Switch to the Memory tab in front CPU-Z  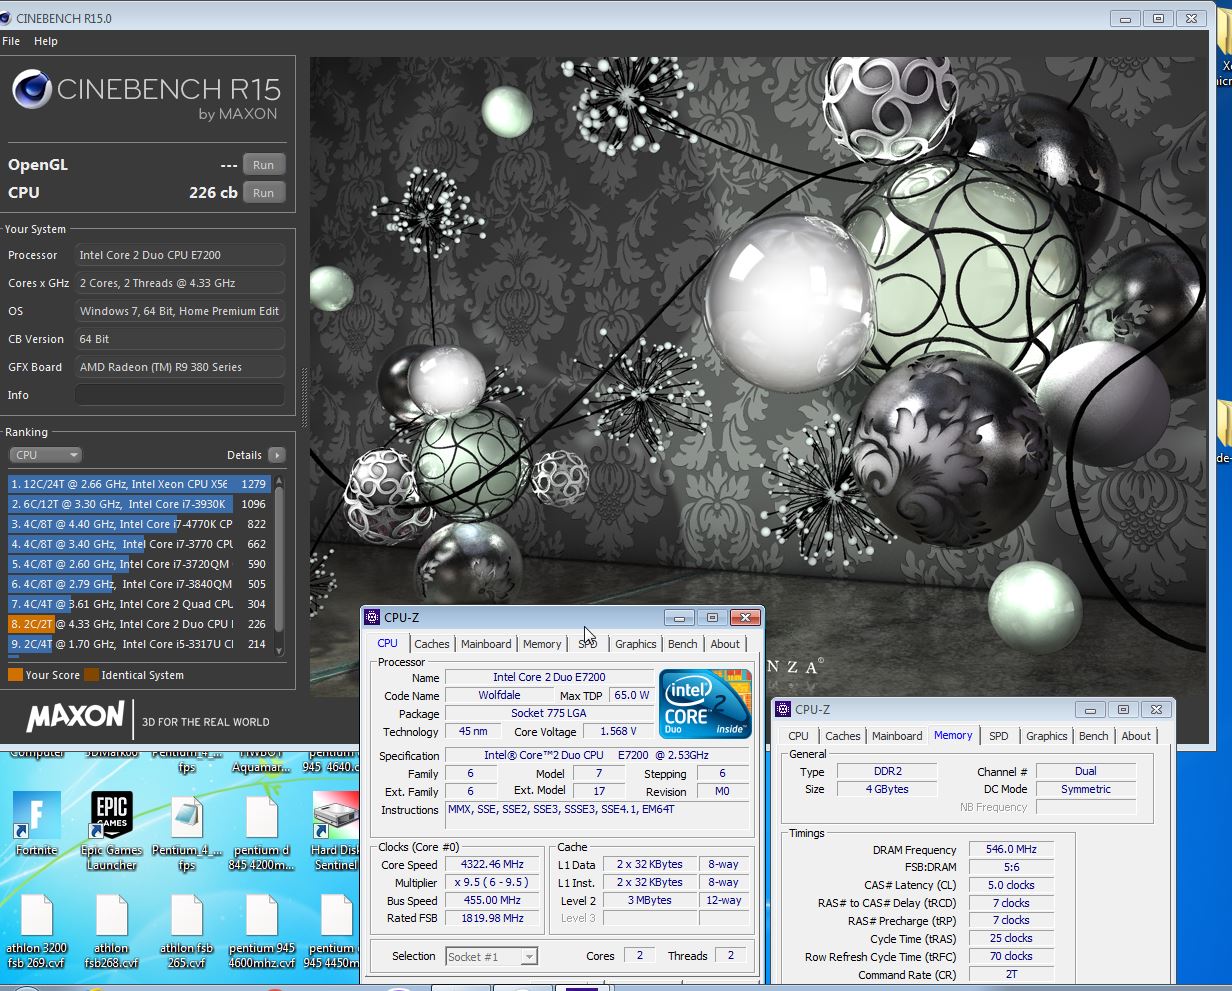pos(542,644)
